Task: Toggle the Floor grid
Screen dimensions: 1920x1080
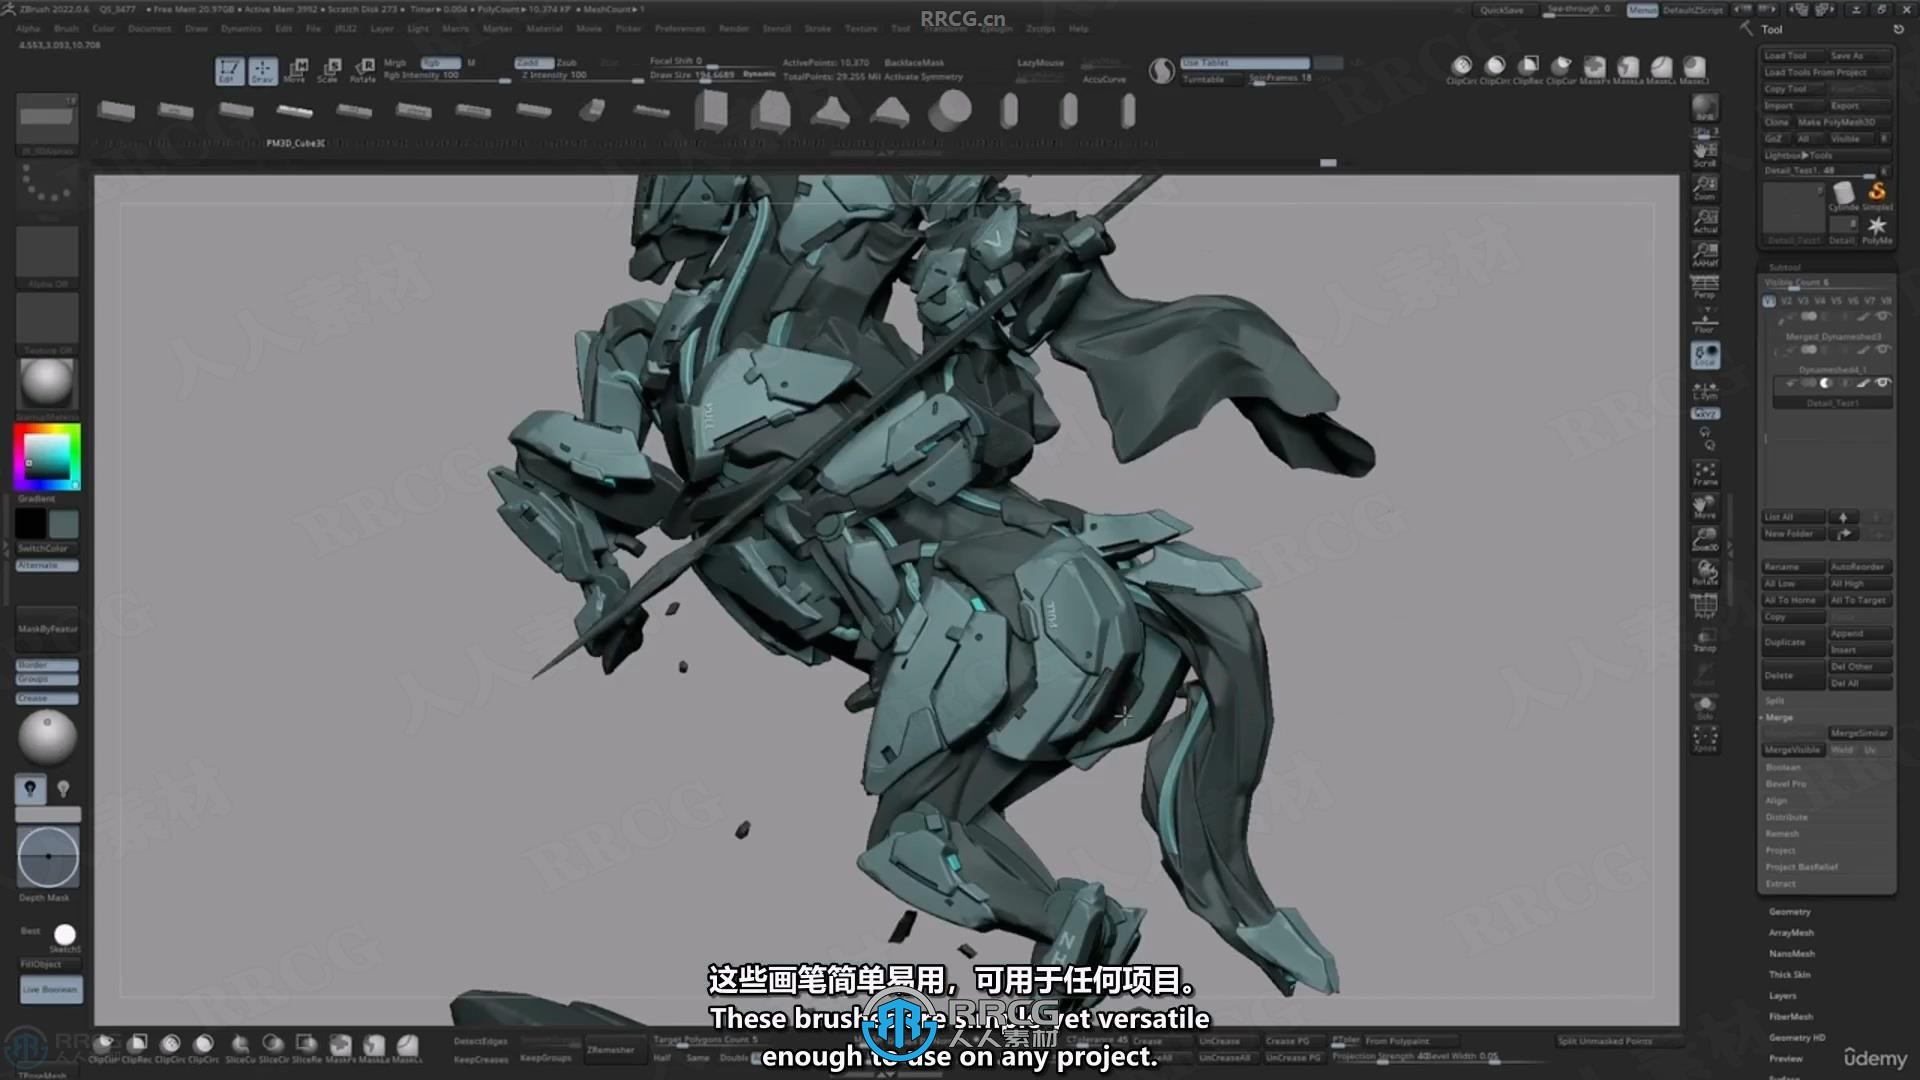Action: 1705,321
